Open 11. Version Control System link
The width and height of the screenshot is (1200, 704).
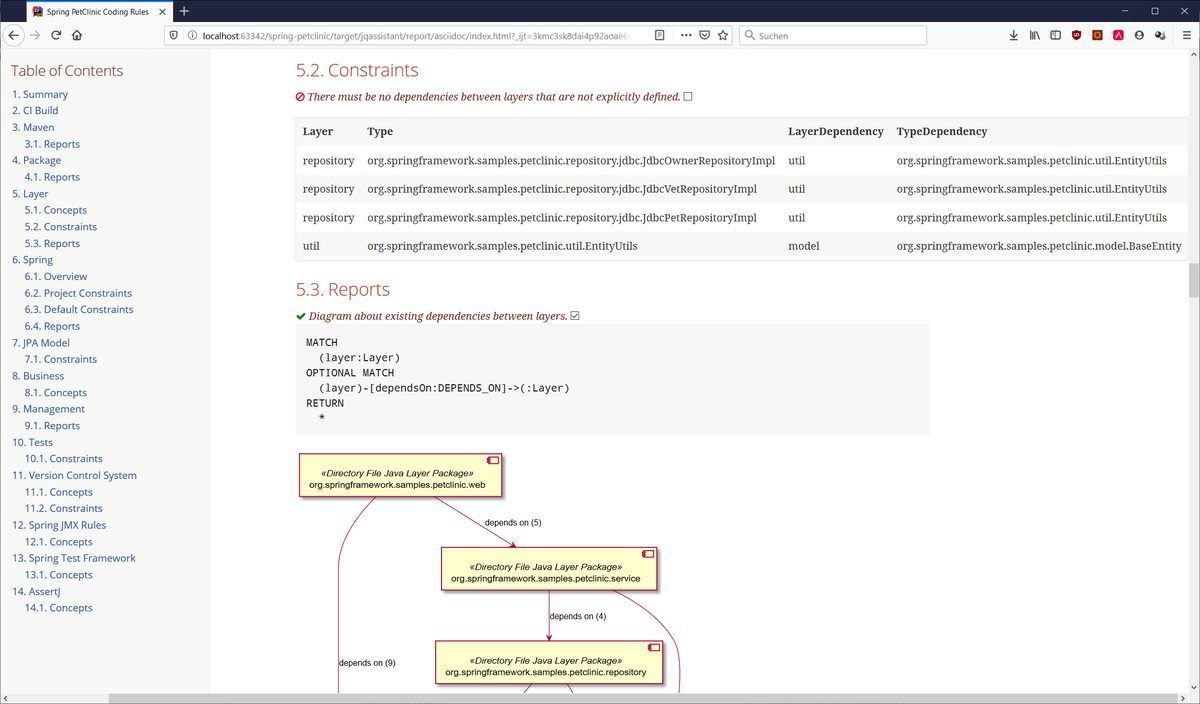[74, 475]
